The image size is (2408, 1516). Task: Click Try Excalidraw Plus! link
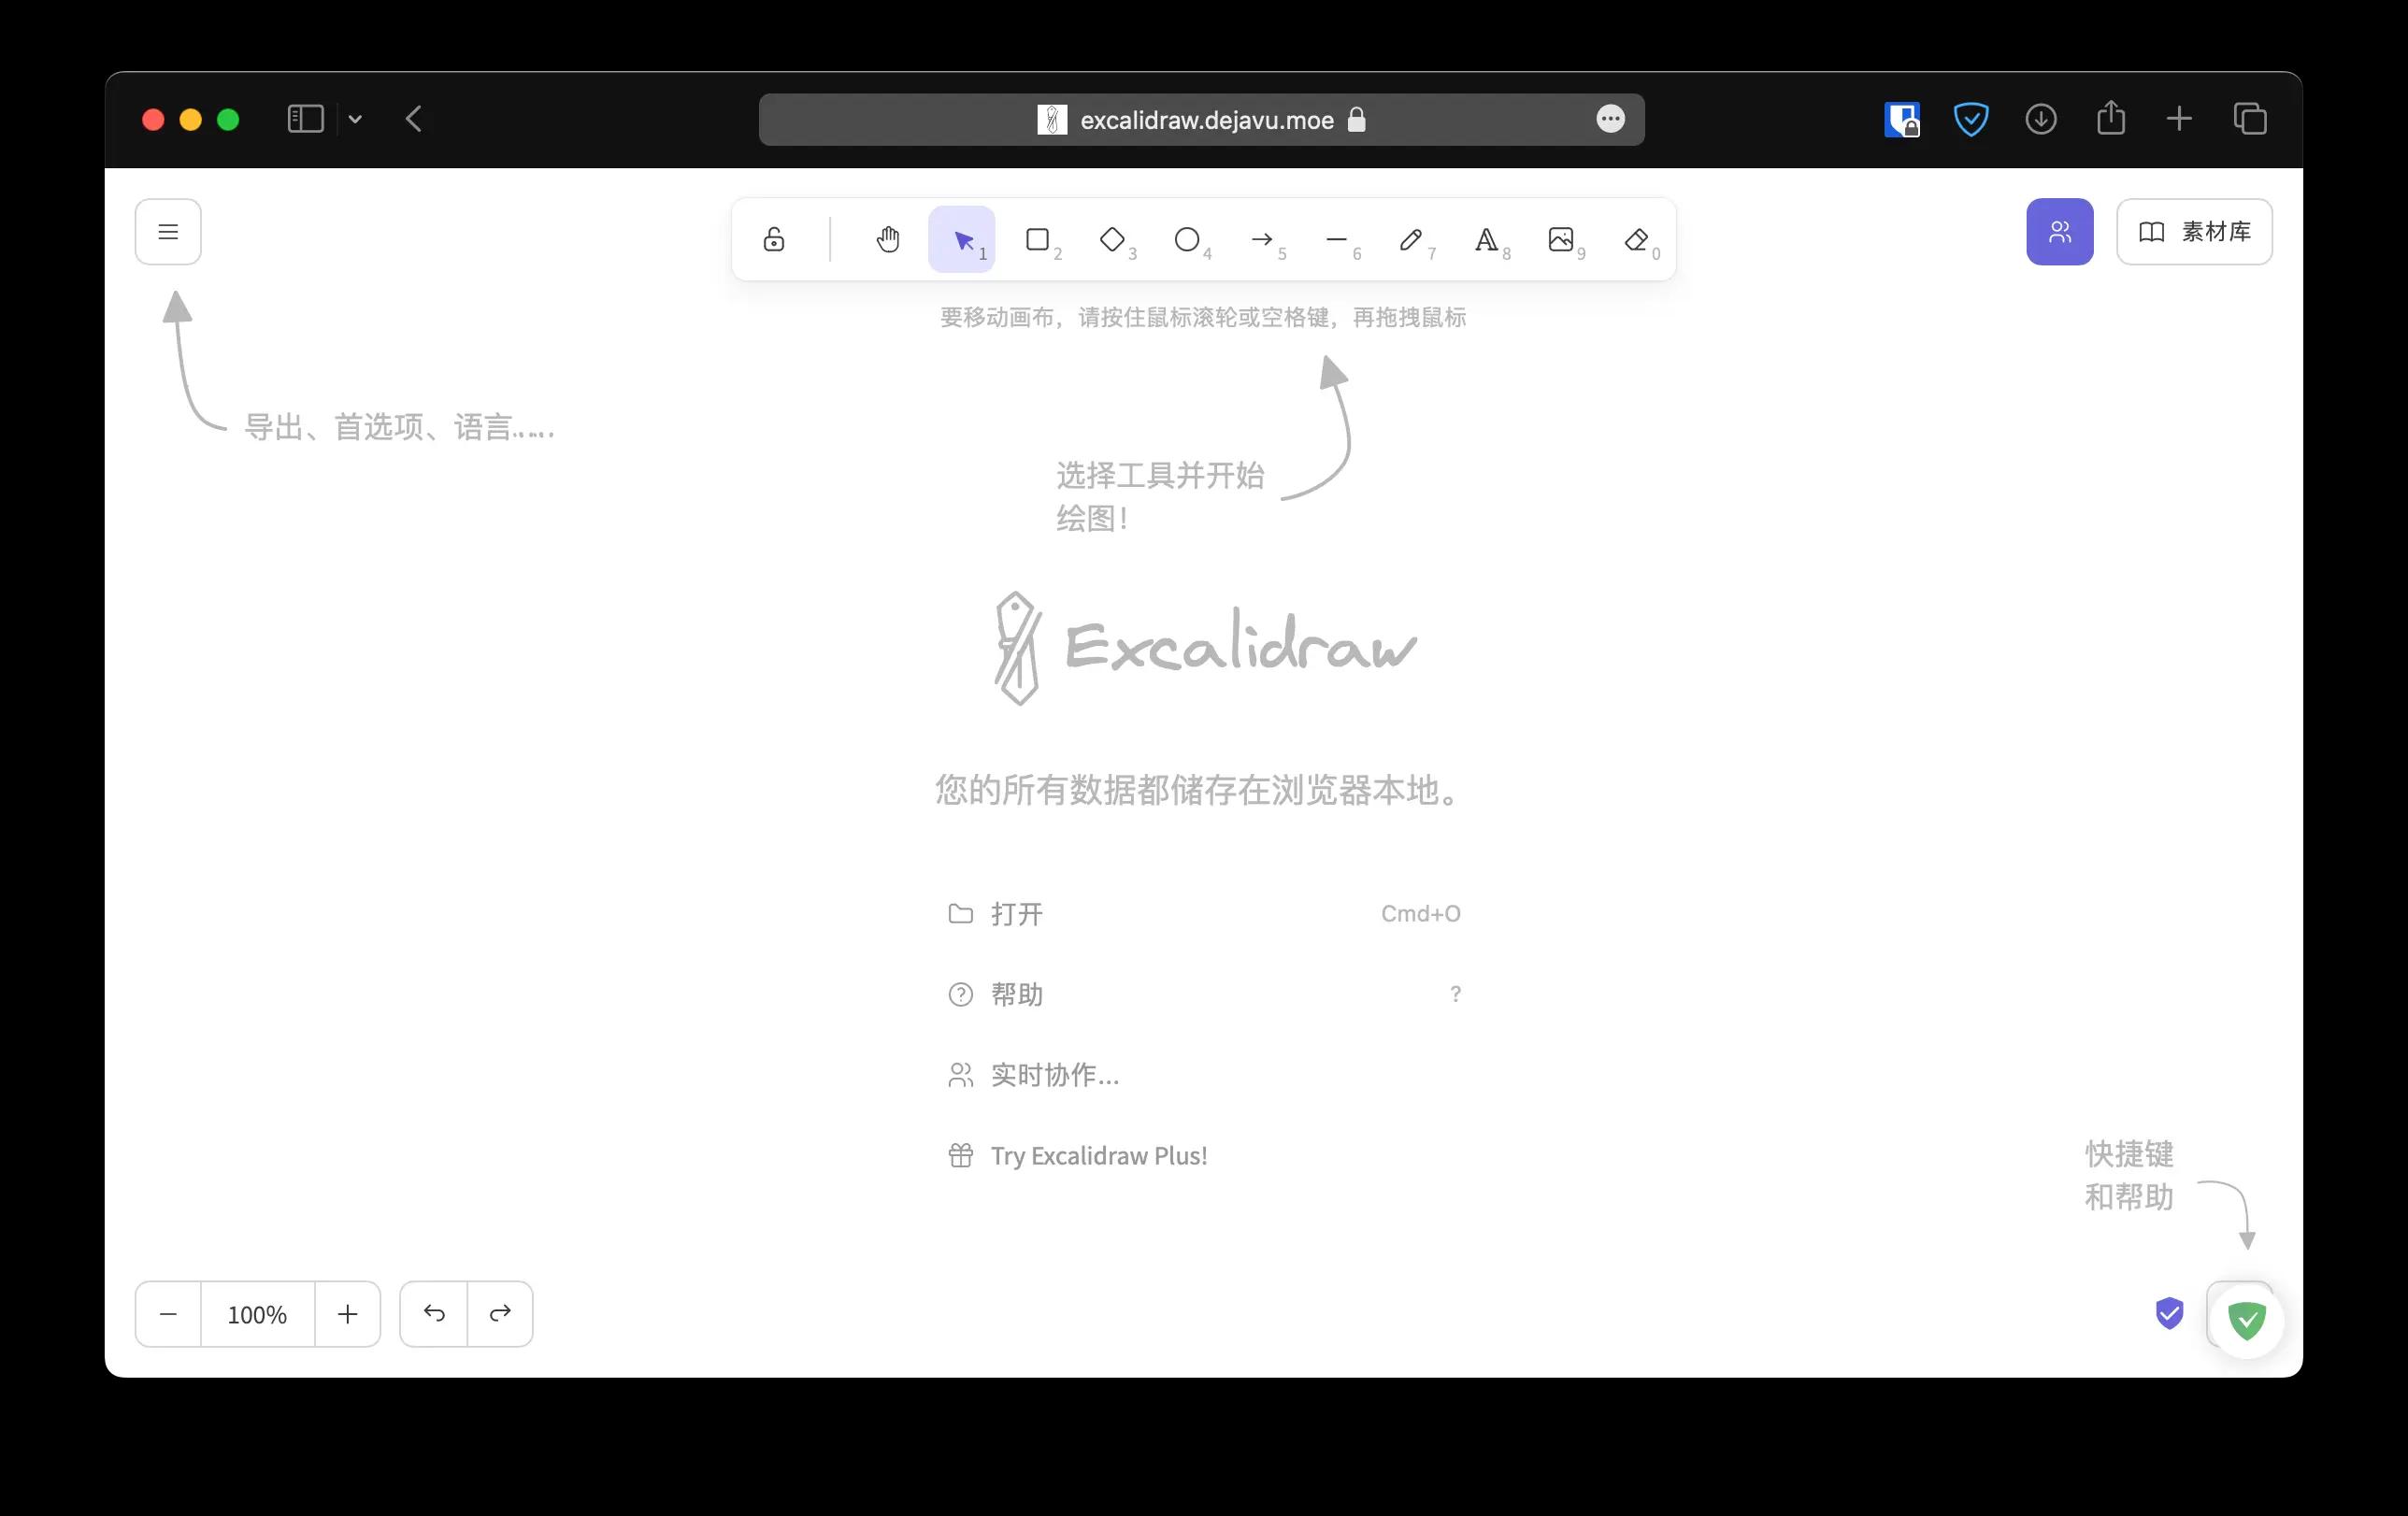click(x=1204, y=1156)
